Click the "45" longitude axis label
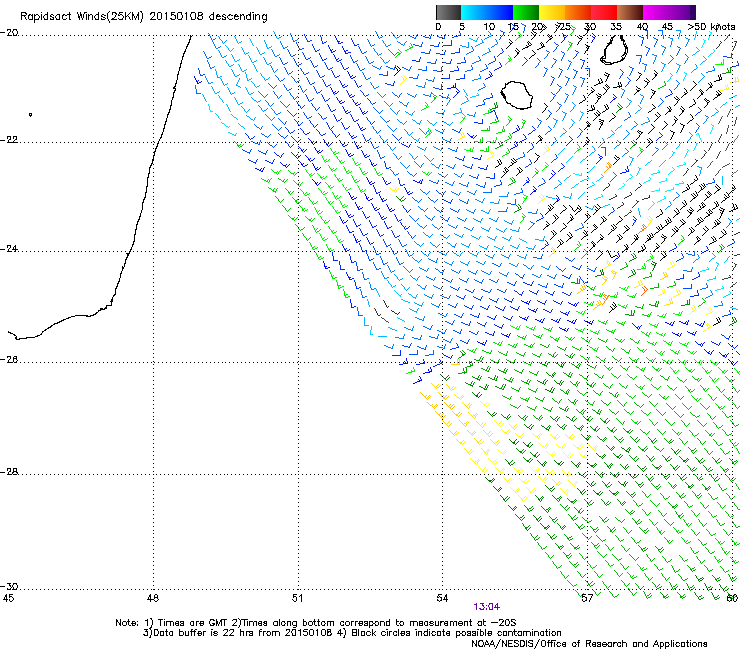 tap(8, 598)
